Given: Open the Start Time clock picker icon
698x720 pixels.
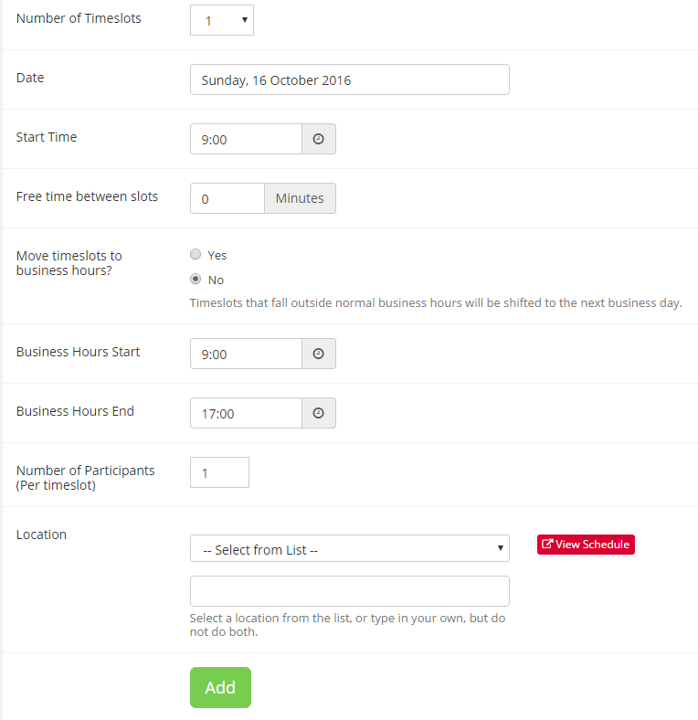Looking at the screenshot, I should [x=318, y=139].
